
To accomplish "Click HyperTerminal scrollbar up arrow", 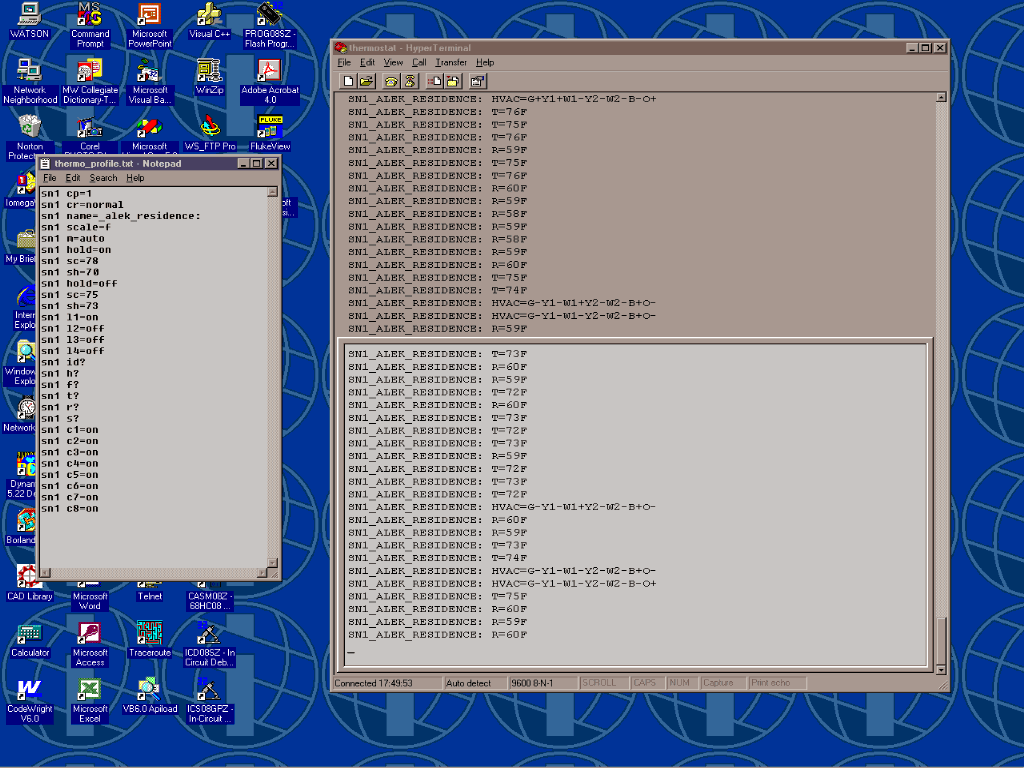I will (940, 98).
